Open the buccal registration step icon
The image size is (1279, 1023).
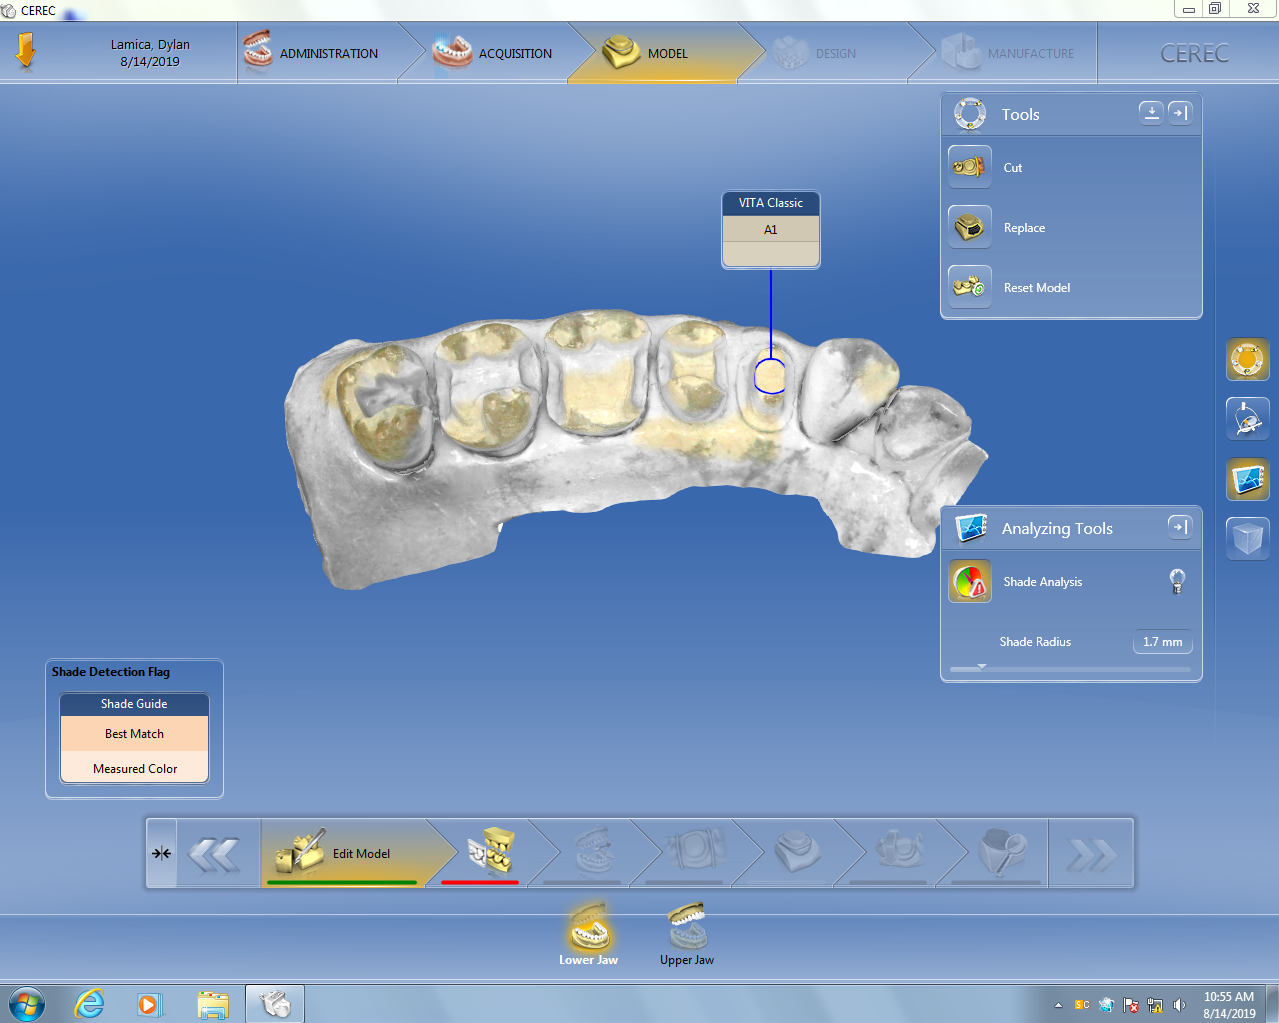point(490,852)
